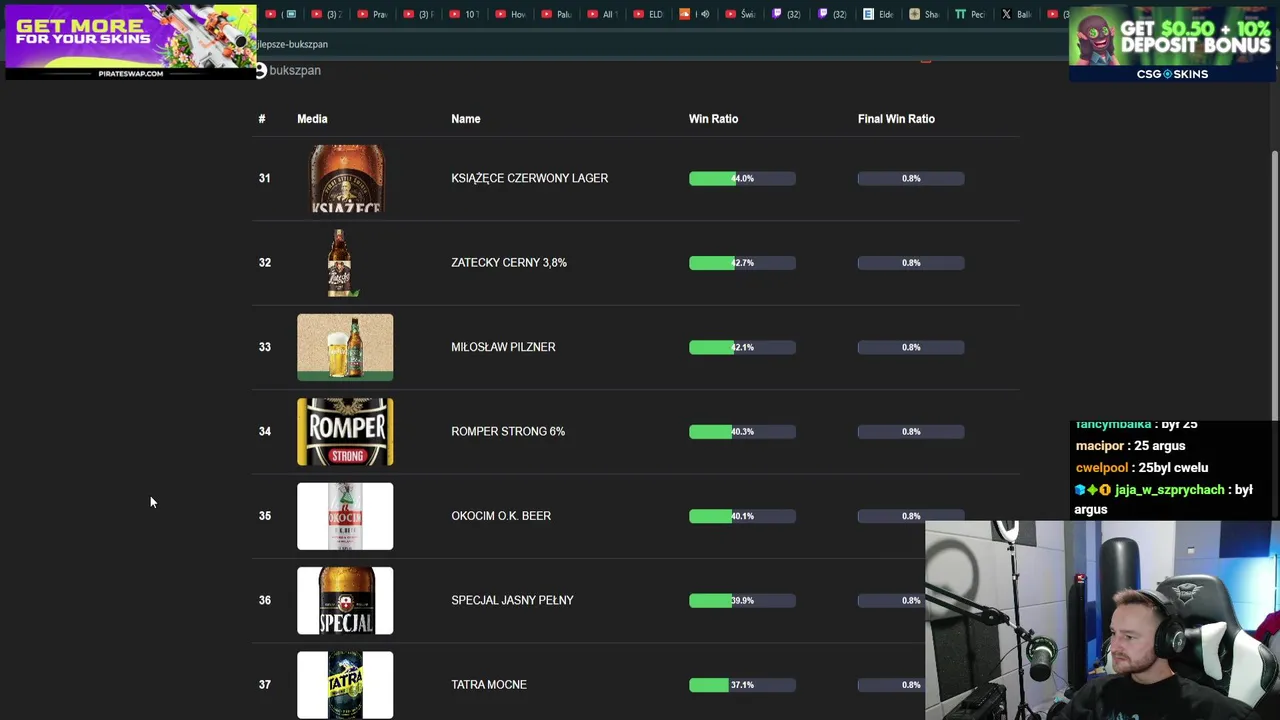The width and height of the screenshot is (1280, 720).
Task: Sort by the Final Win Ratio header
Action: 896,119
